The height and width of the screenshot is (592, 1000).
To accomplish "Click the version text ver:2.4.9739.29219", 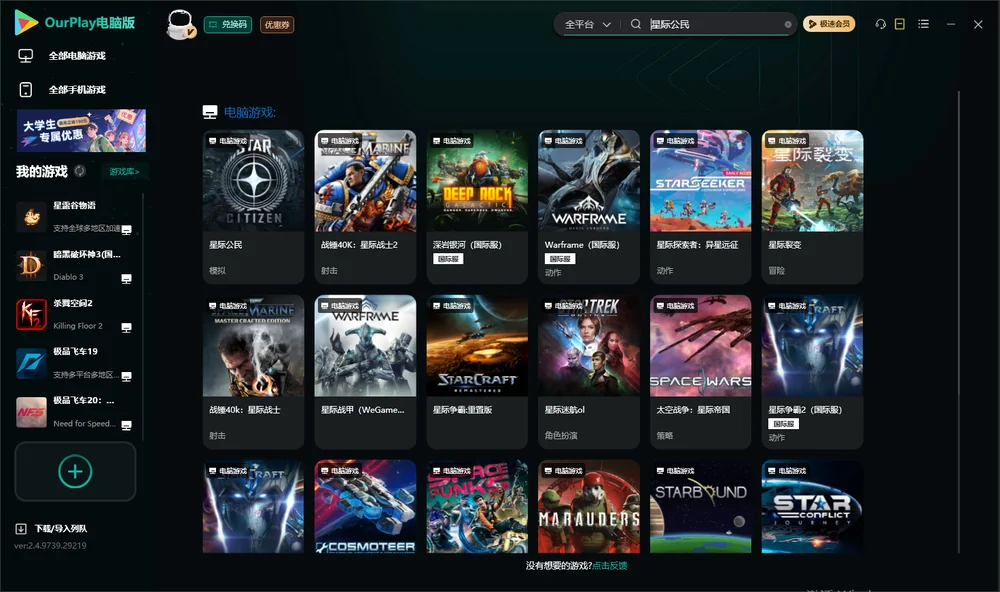I will [x=50, y=545].
